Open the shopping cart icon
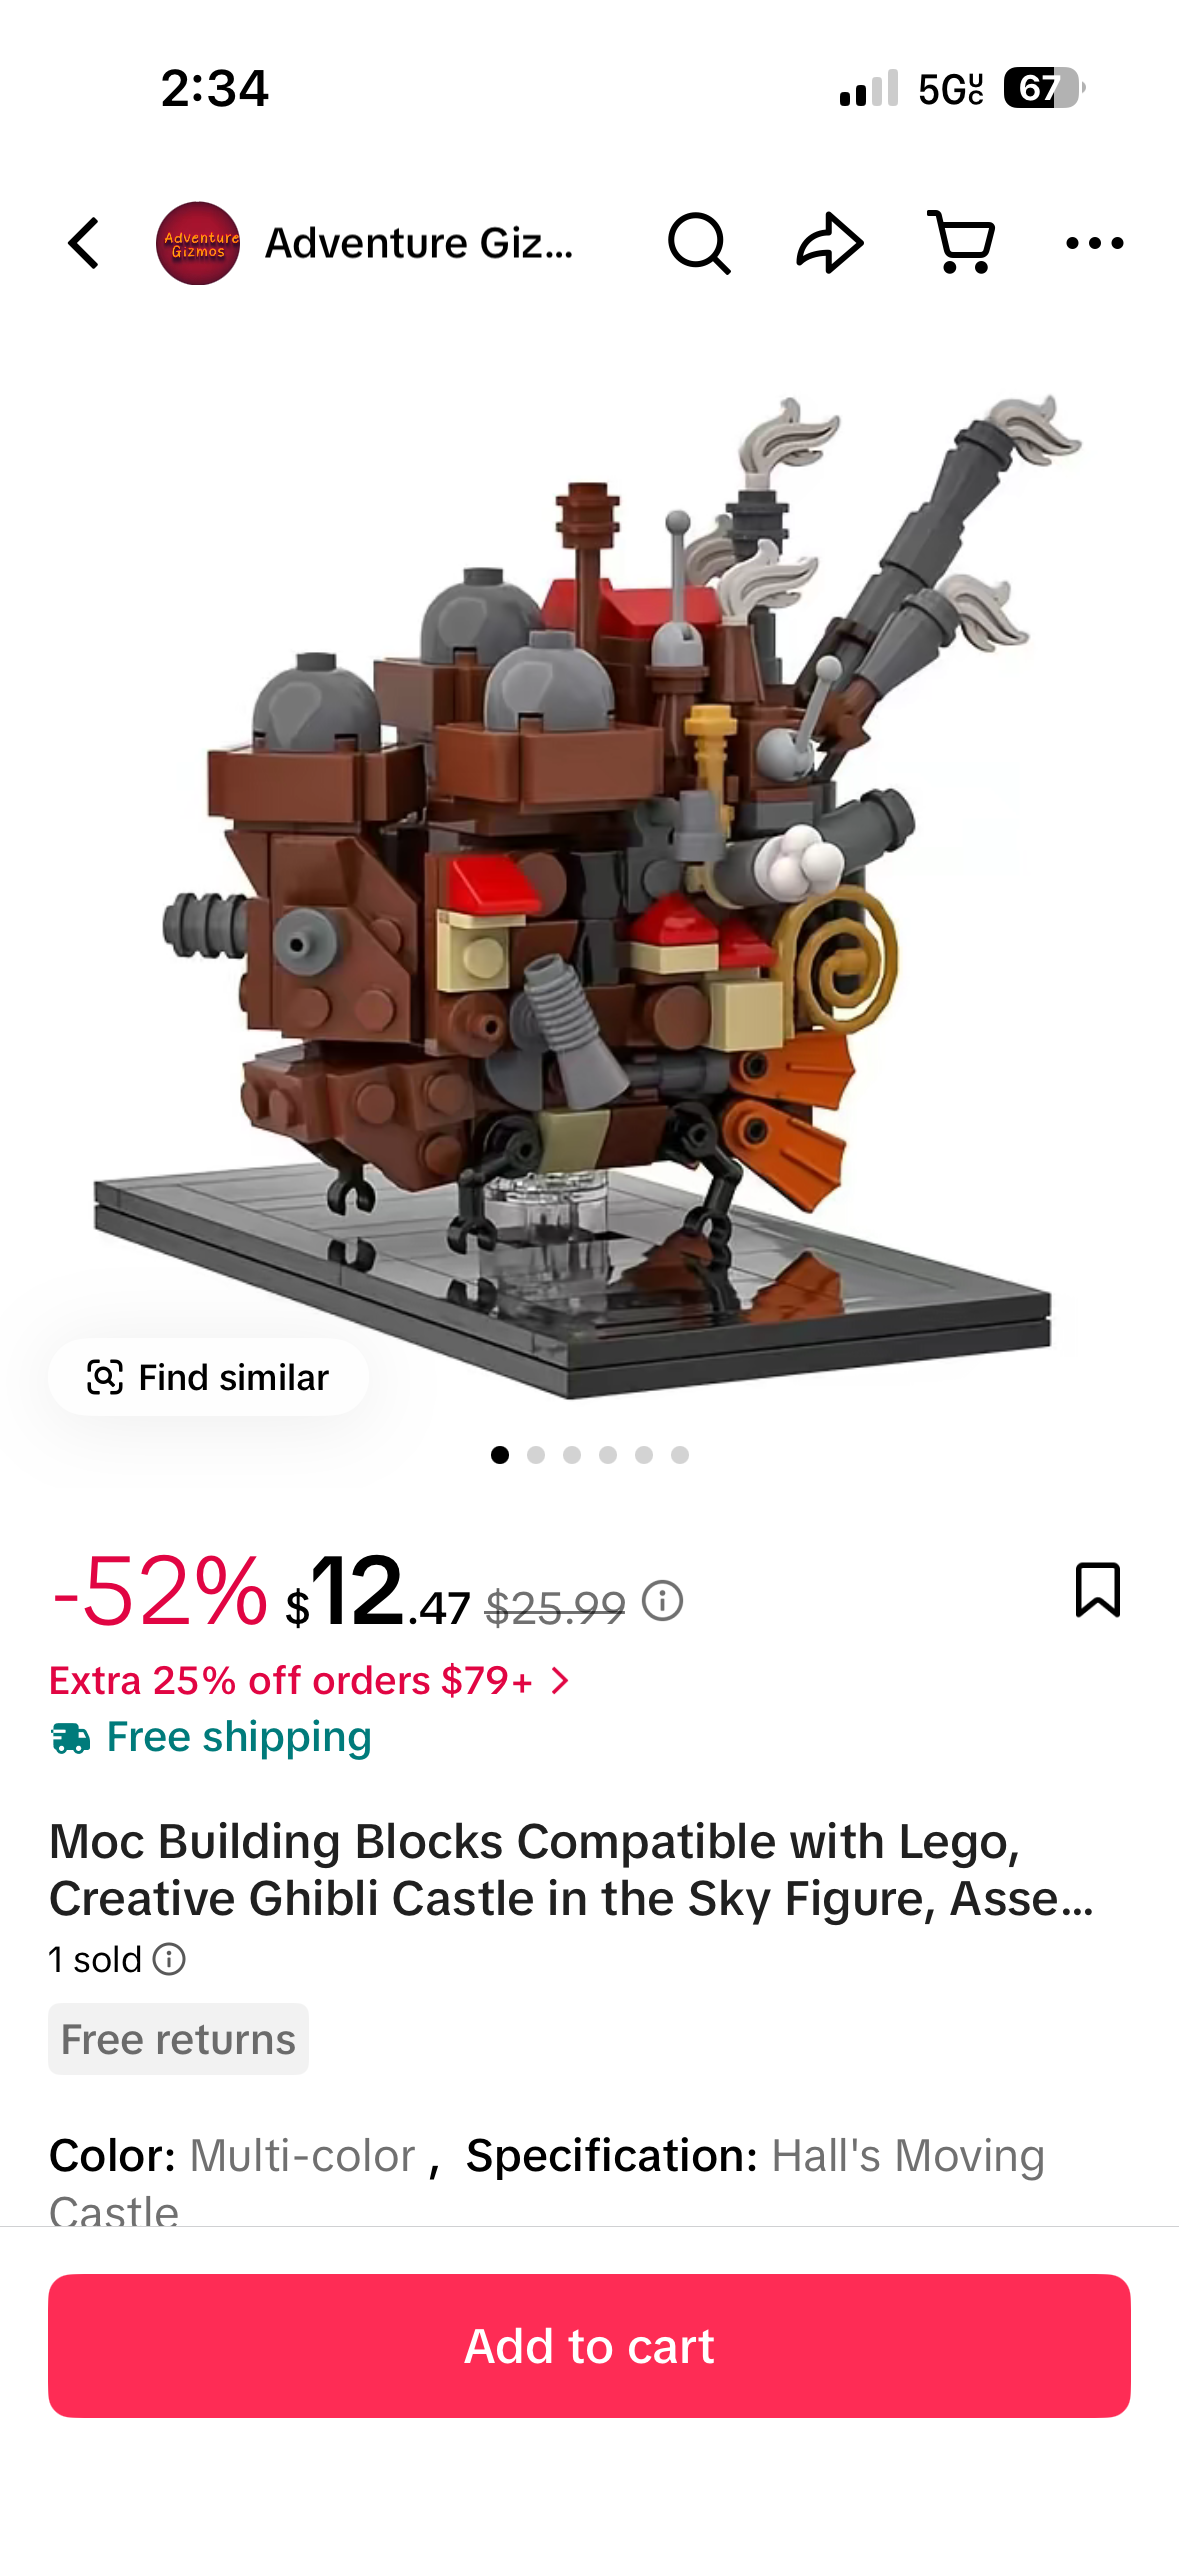The height and width of the screenshot is (2556, 1179). (961, 243)
